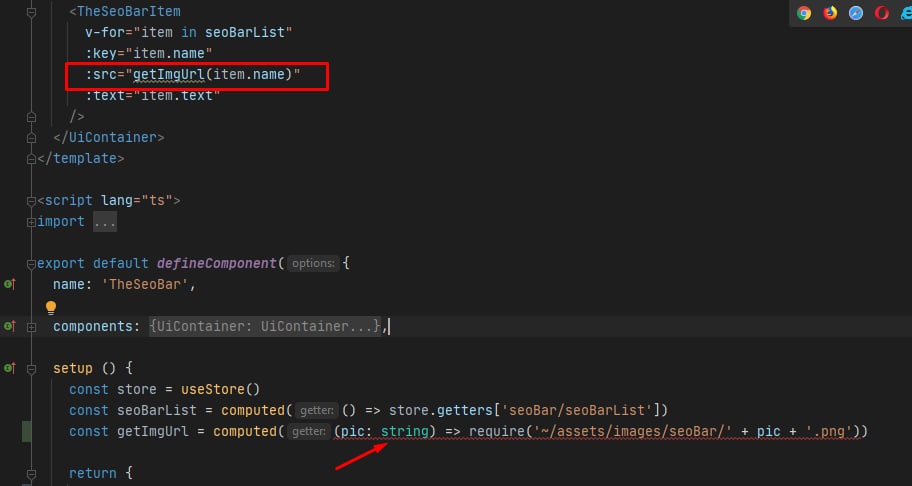Click folded {UiContainer: UiContainer...} placeholder
Image resolution: width=912 pixels, height=486 pixels.
265,326
